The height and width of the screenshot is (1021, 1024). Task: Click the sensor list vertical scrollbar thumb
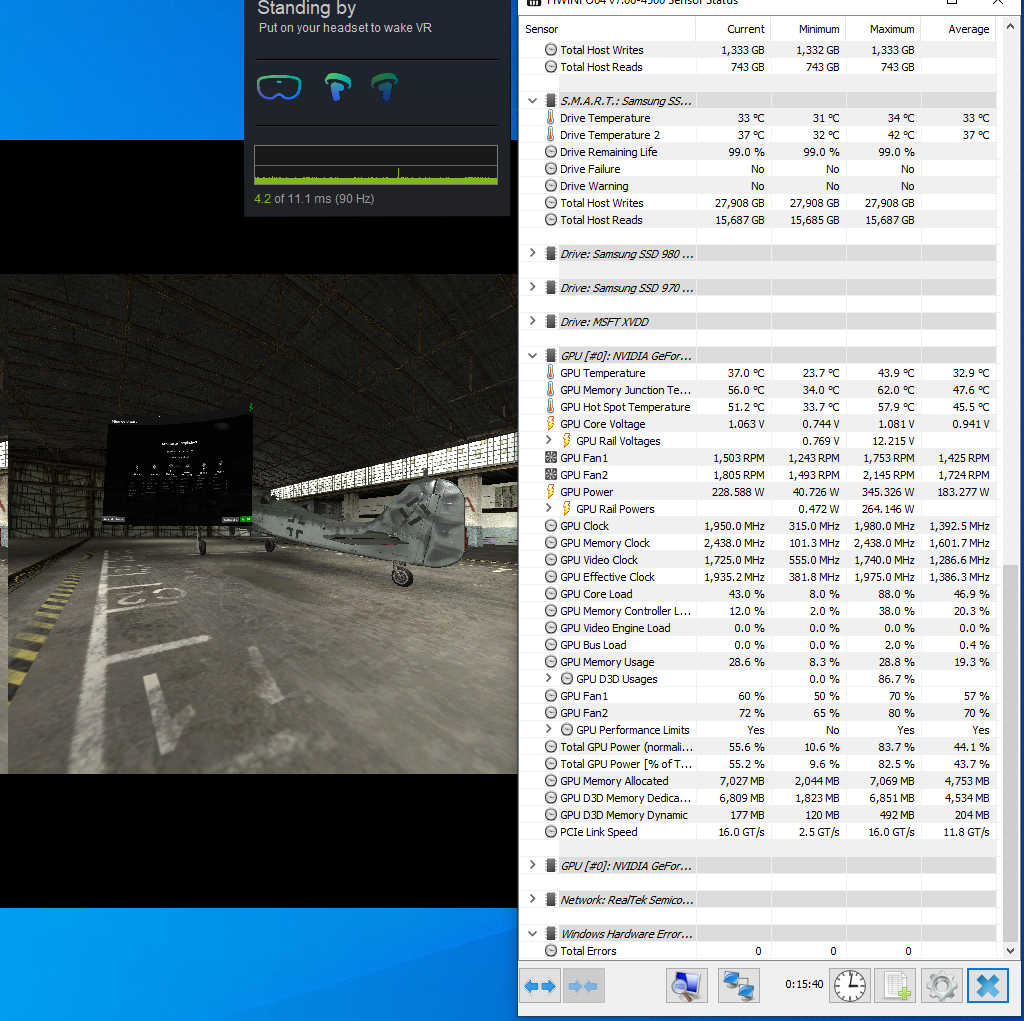click(1010, 752)
